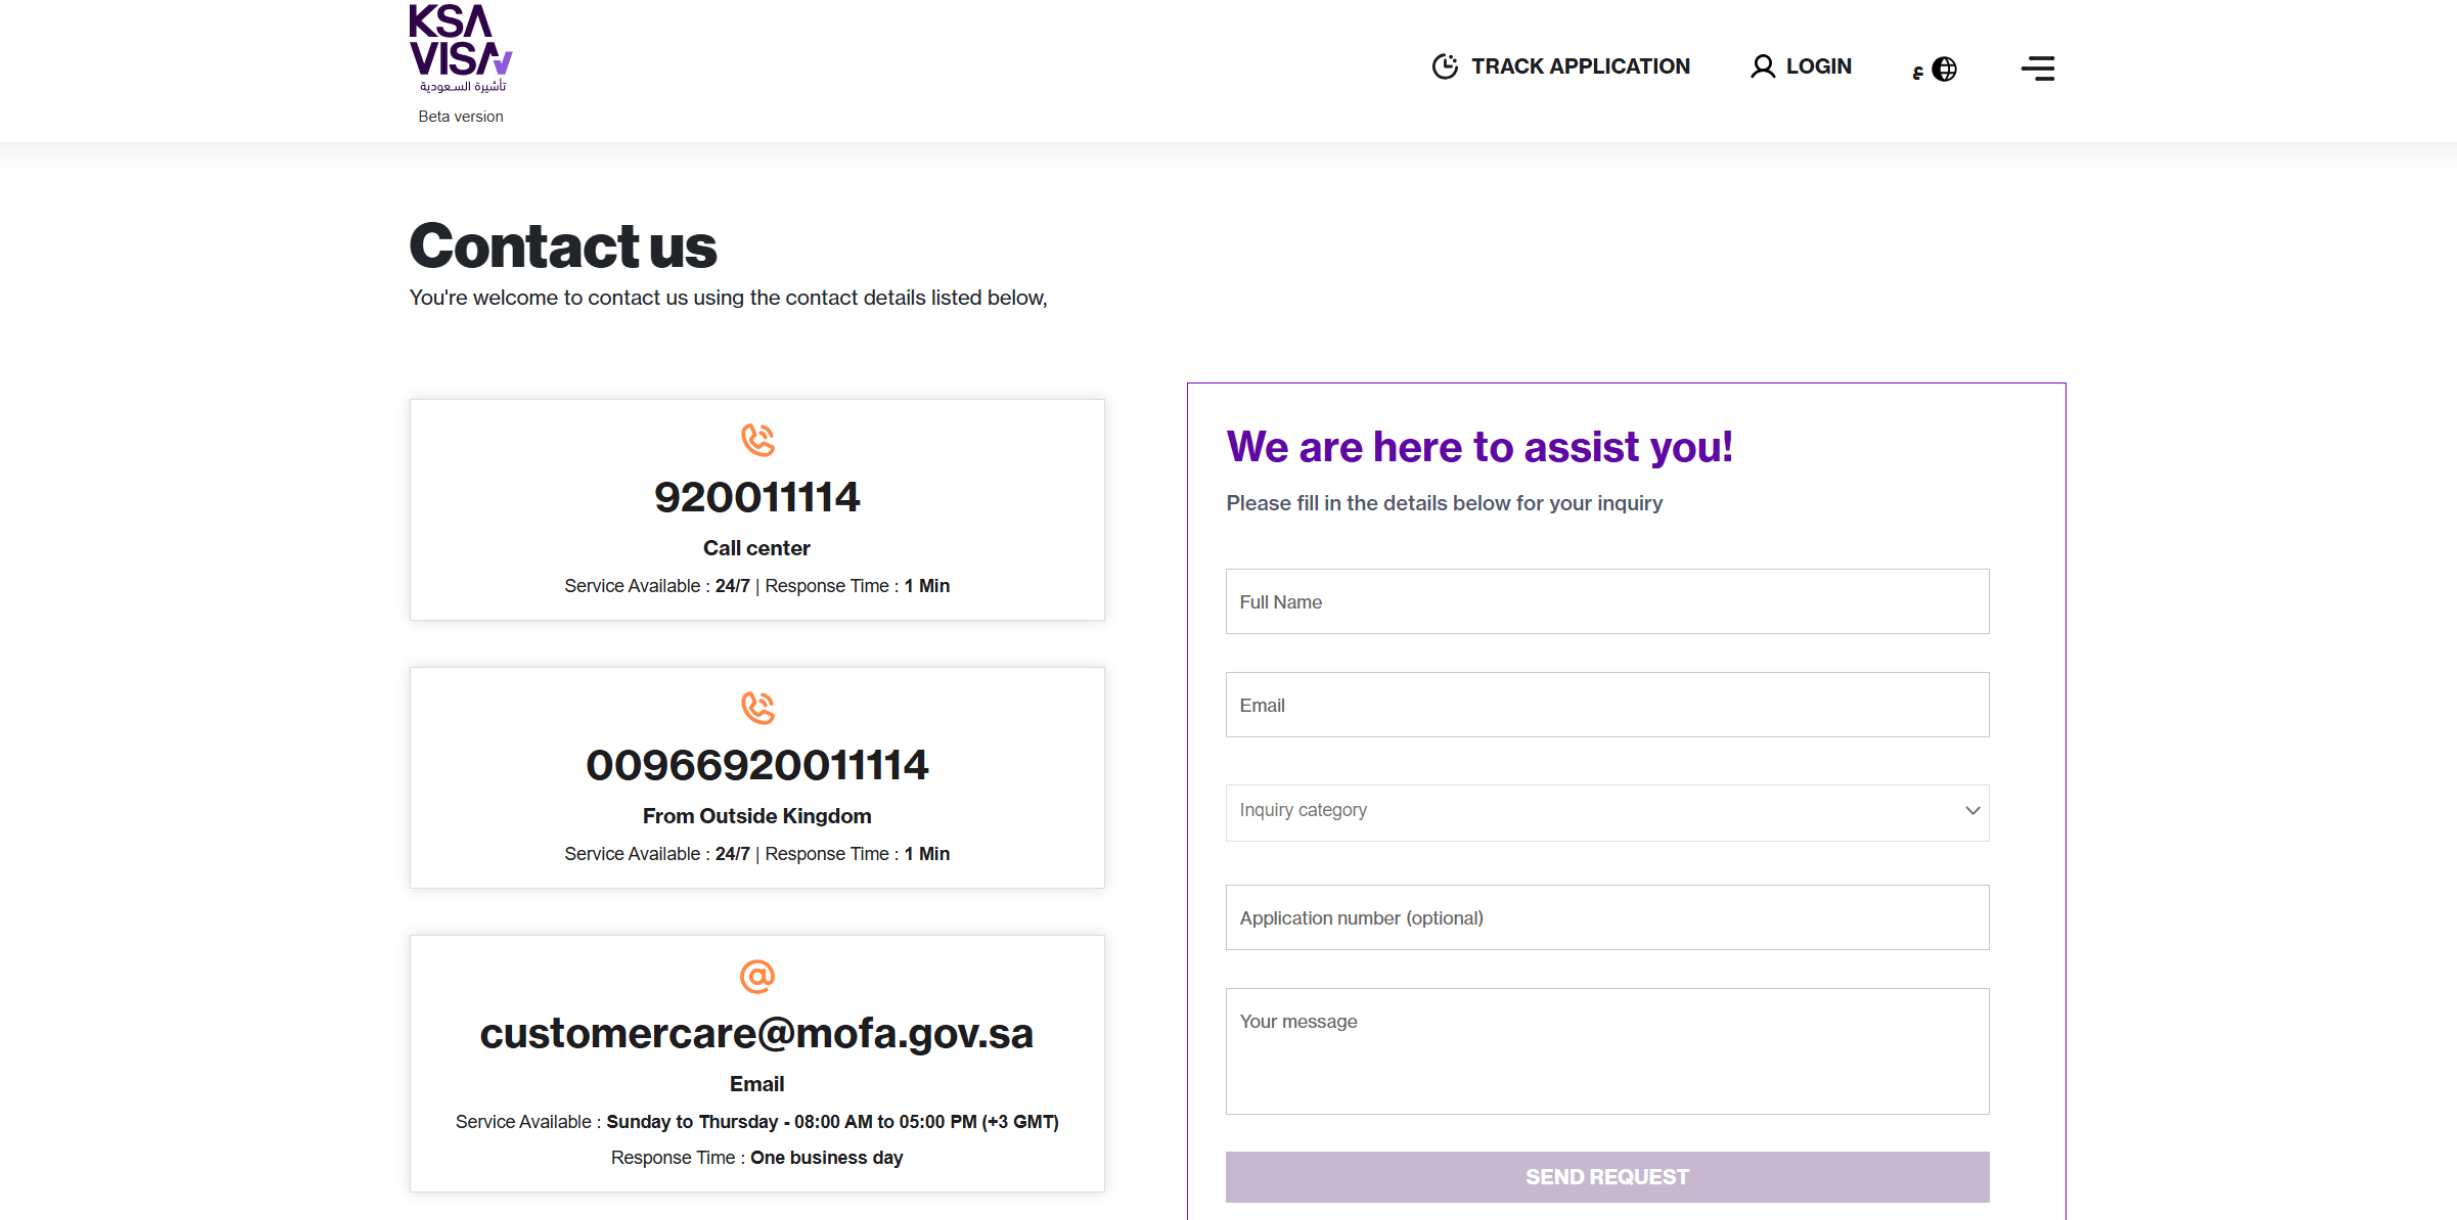Click the Application number optional field
Screen dimensions: 2457x1220
pos(1607,917)
